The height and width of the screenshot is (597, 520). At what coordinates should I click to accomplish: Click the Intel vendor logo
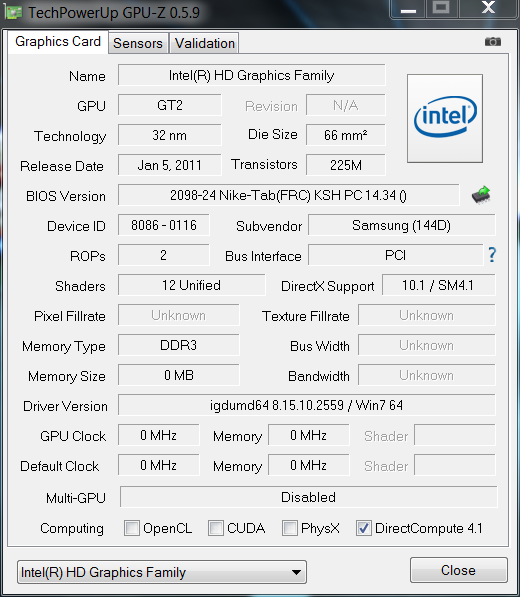[445, 118]
